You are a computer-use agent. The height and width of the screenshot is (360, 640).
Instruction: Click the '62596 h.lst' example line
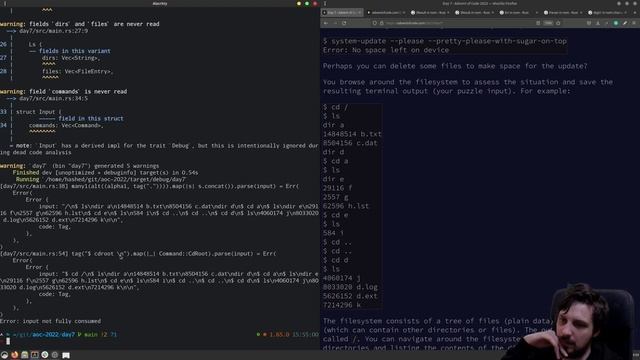[346, 206]
